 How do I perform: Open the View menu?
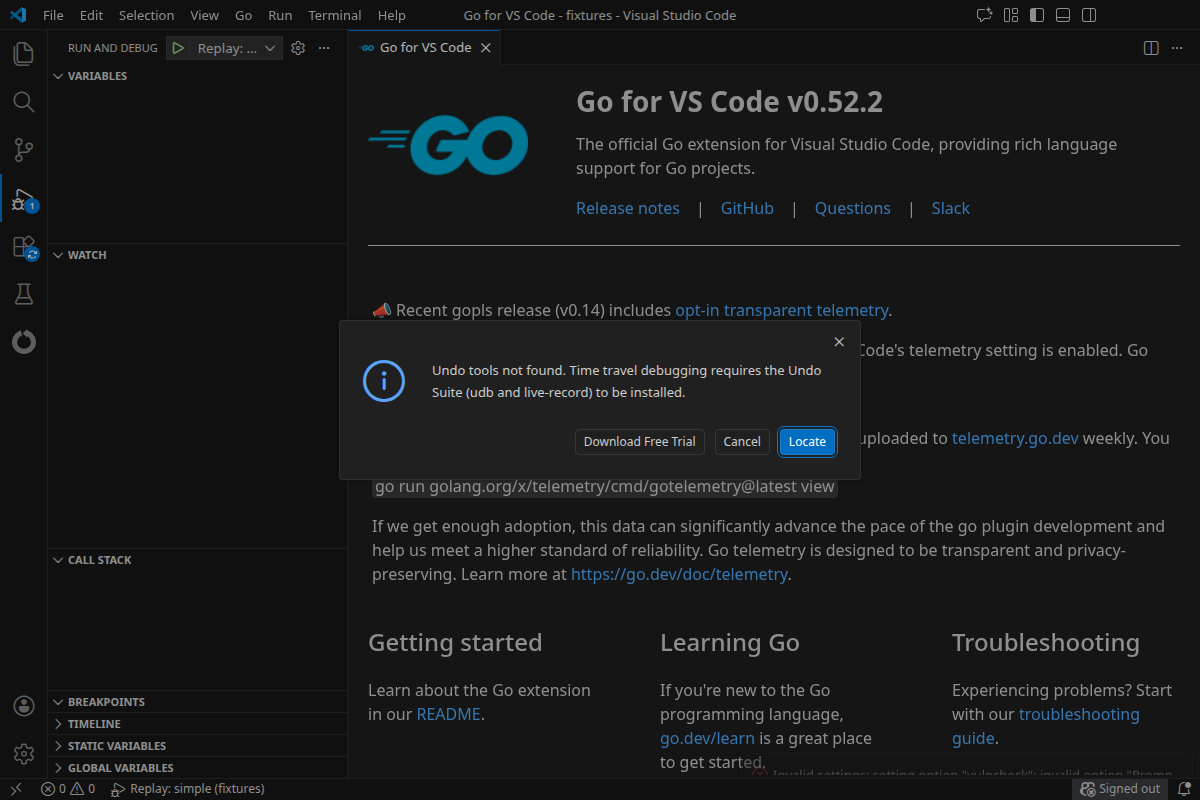204,15
